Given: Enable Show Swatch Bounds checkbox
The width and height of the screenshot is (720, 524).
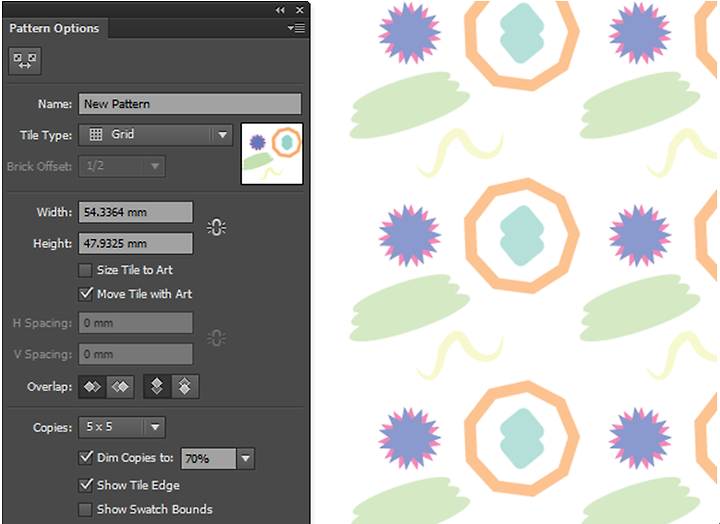Looking at the screenshot, I should click(85, 509).
